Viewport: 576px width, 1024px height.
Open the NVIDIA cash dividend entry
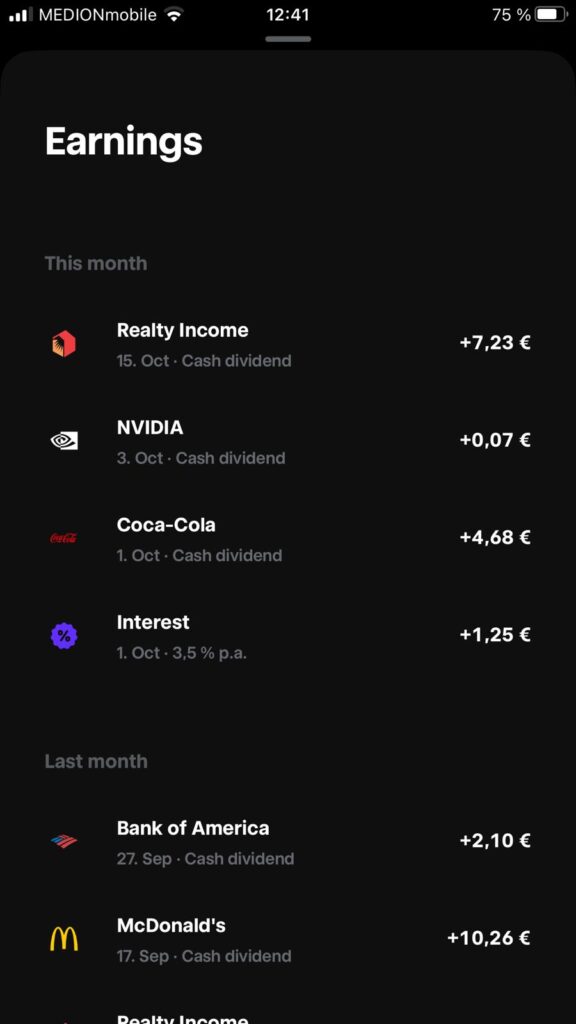(288, 441)
